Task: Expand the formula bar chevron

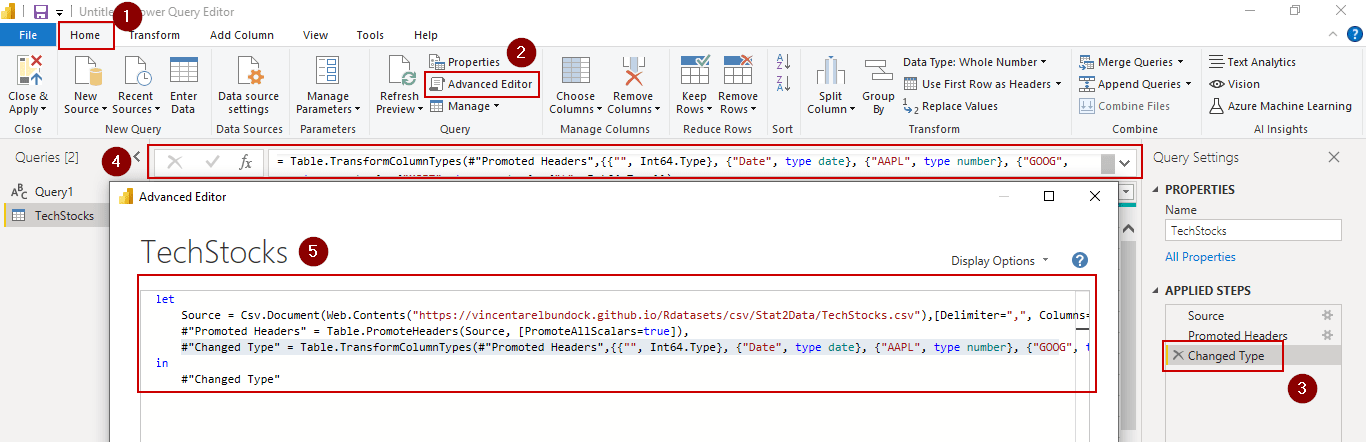Action: [x=1125, y=162]
